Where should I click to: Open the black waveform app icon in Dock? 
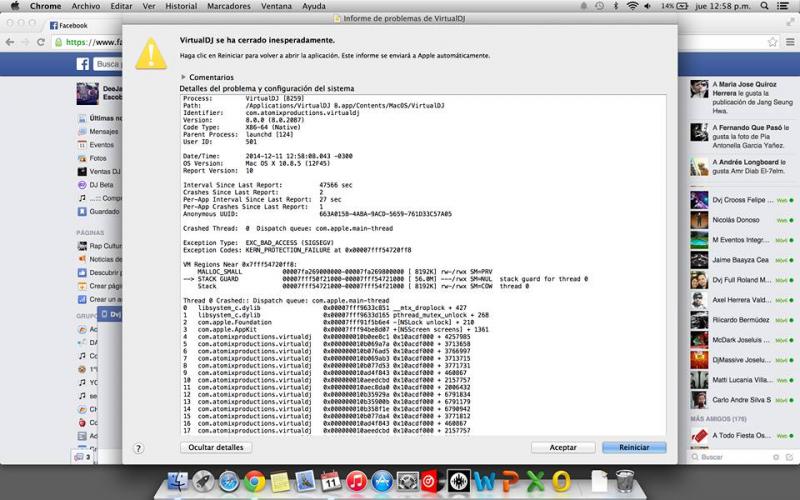click(x=459, y=481)
